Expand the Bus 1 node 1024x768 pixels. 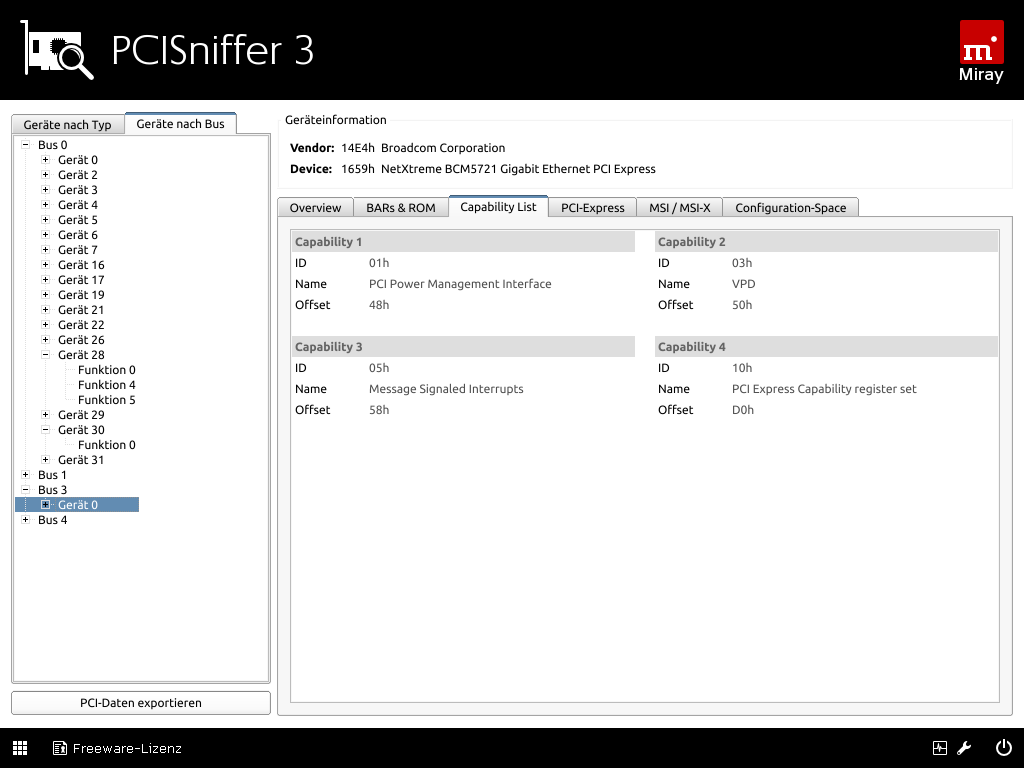tap(25, 475)
